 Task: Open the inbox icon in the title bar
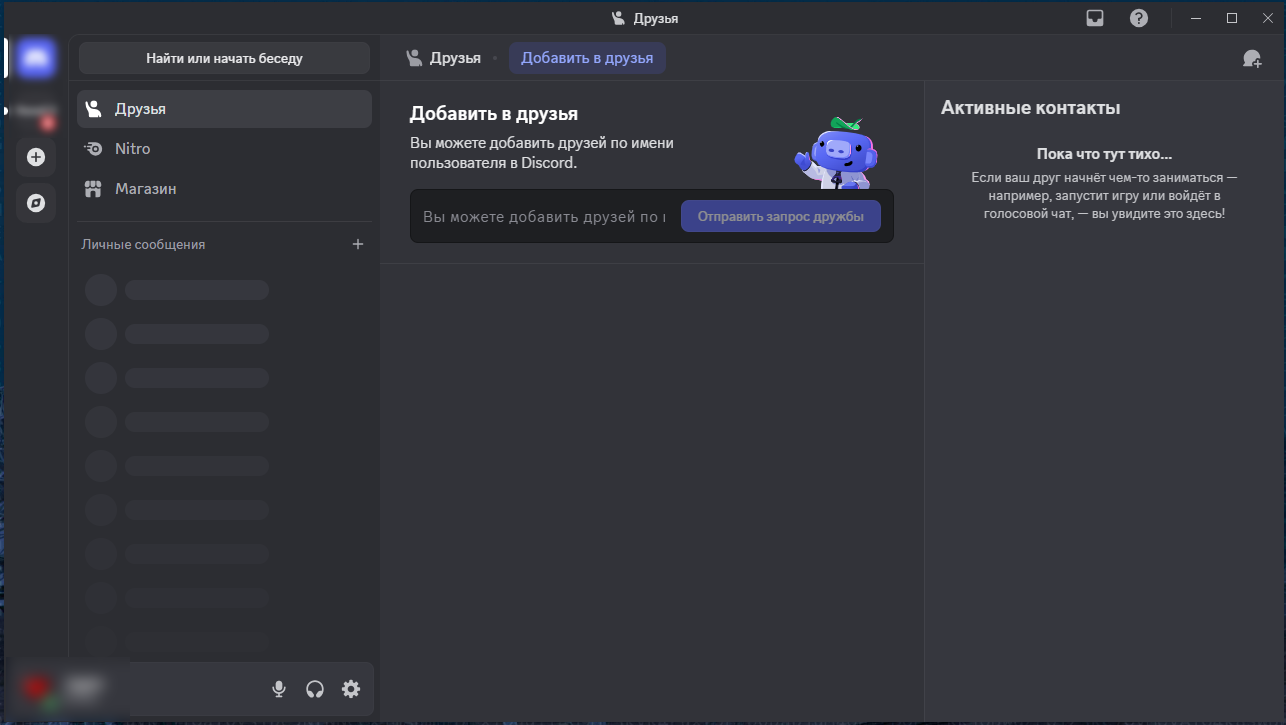point(1095,18)
